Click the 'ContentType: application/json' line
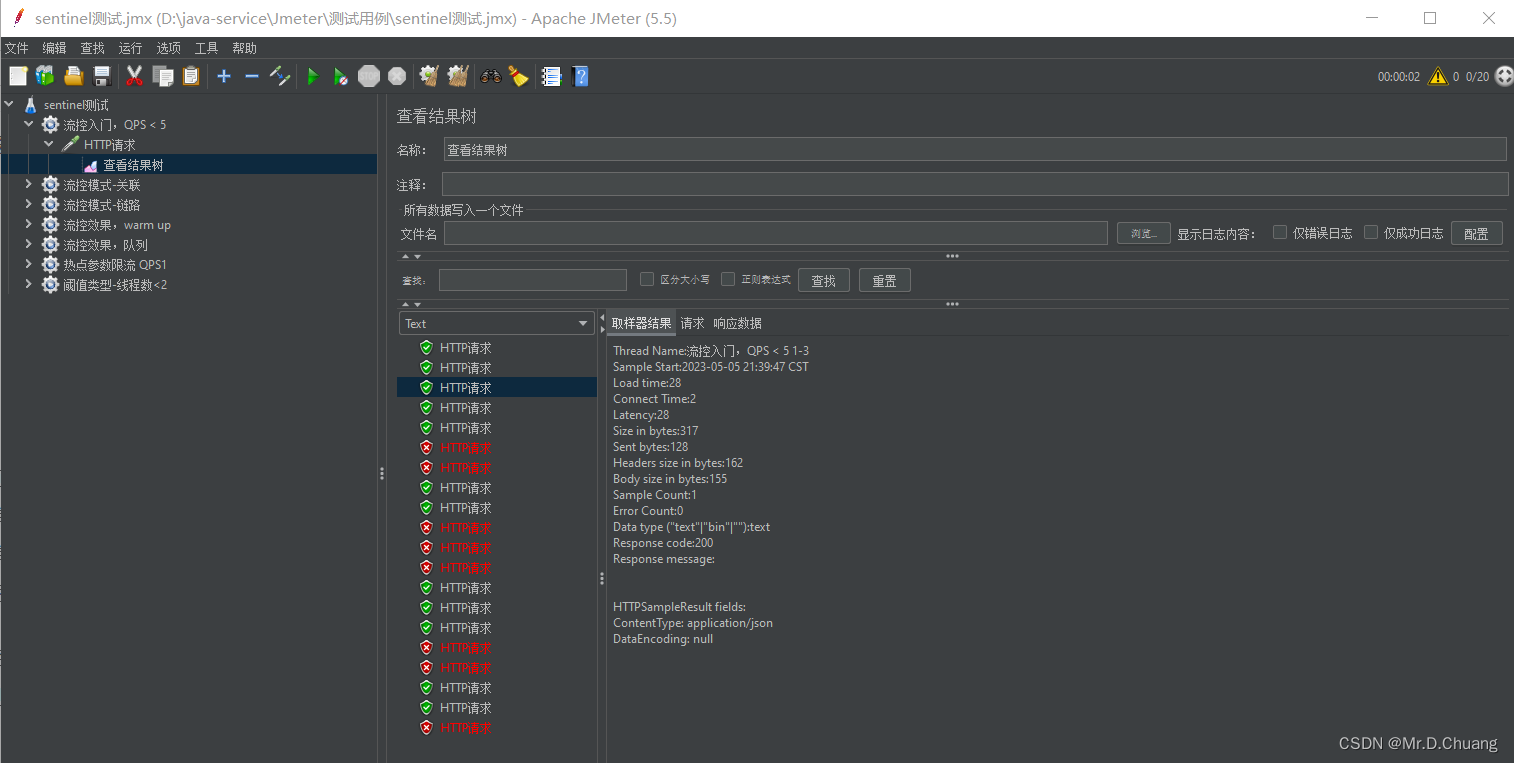 (x=693, y=623)
